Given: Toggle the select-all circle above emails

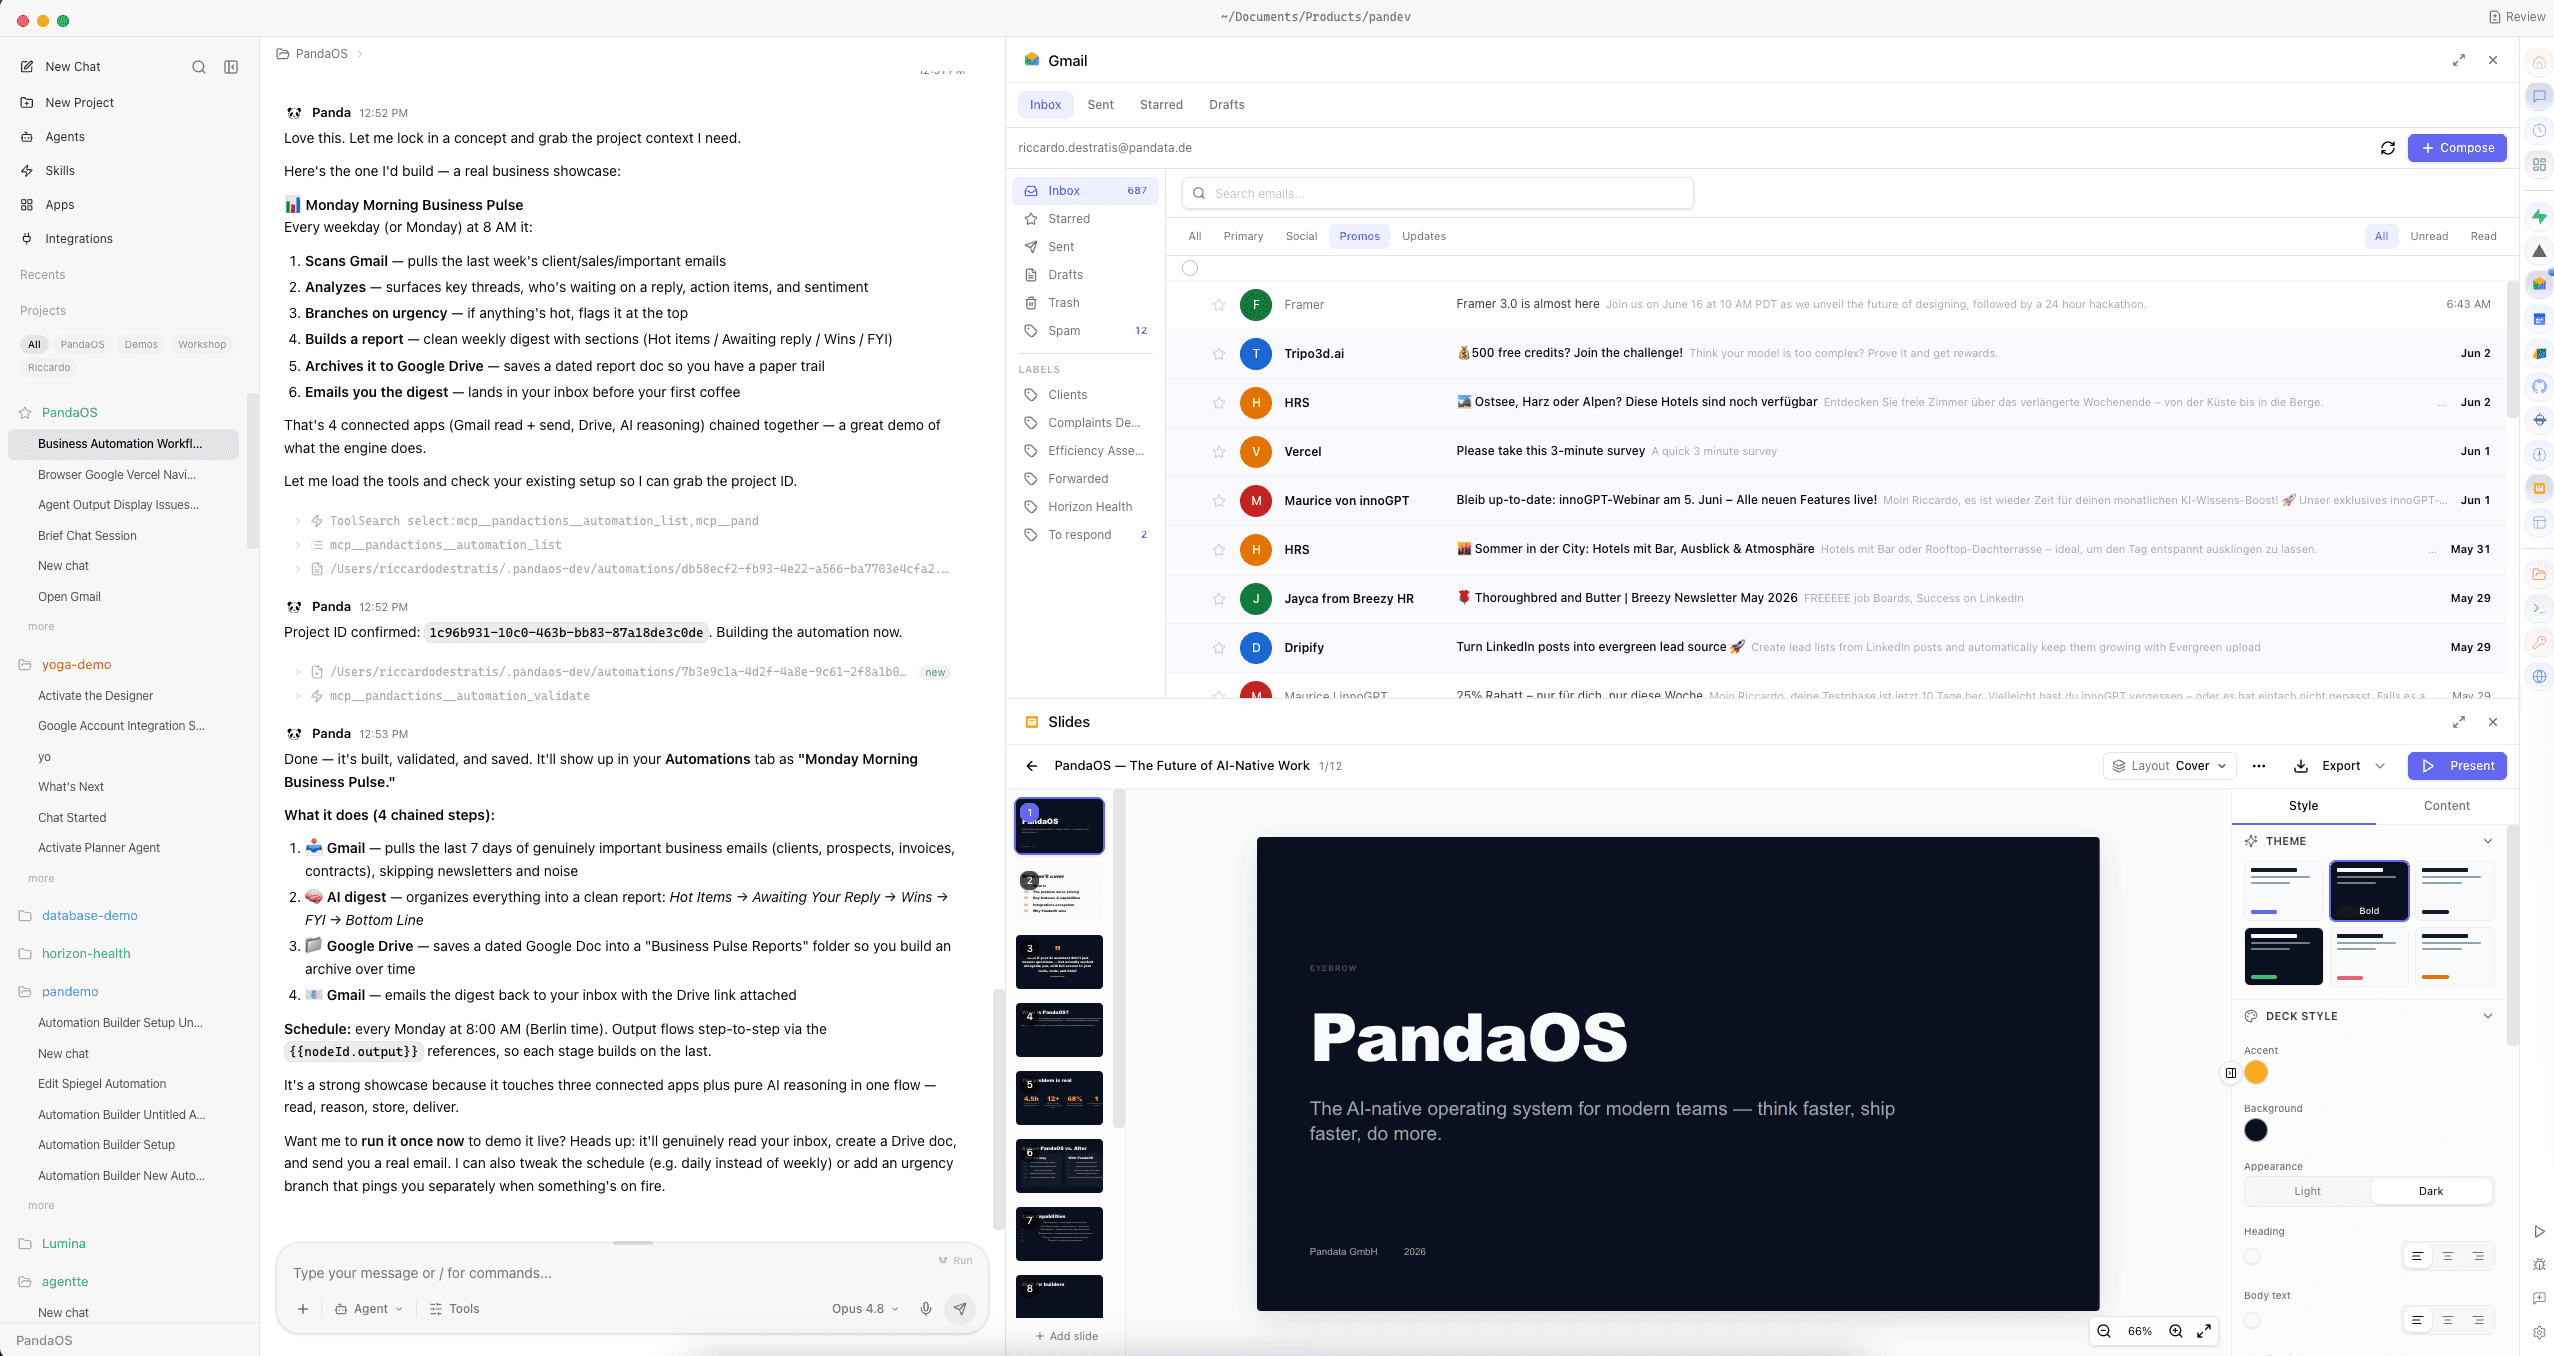Looking at the screenshot, I should pyautogui.click(x=1190, y=268).
